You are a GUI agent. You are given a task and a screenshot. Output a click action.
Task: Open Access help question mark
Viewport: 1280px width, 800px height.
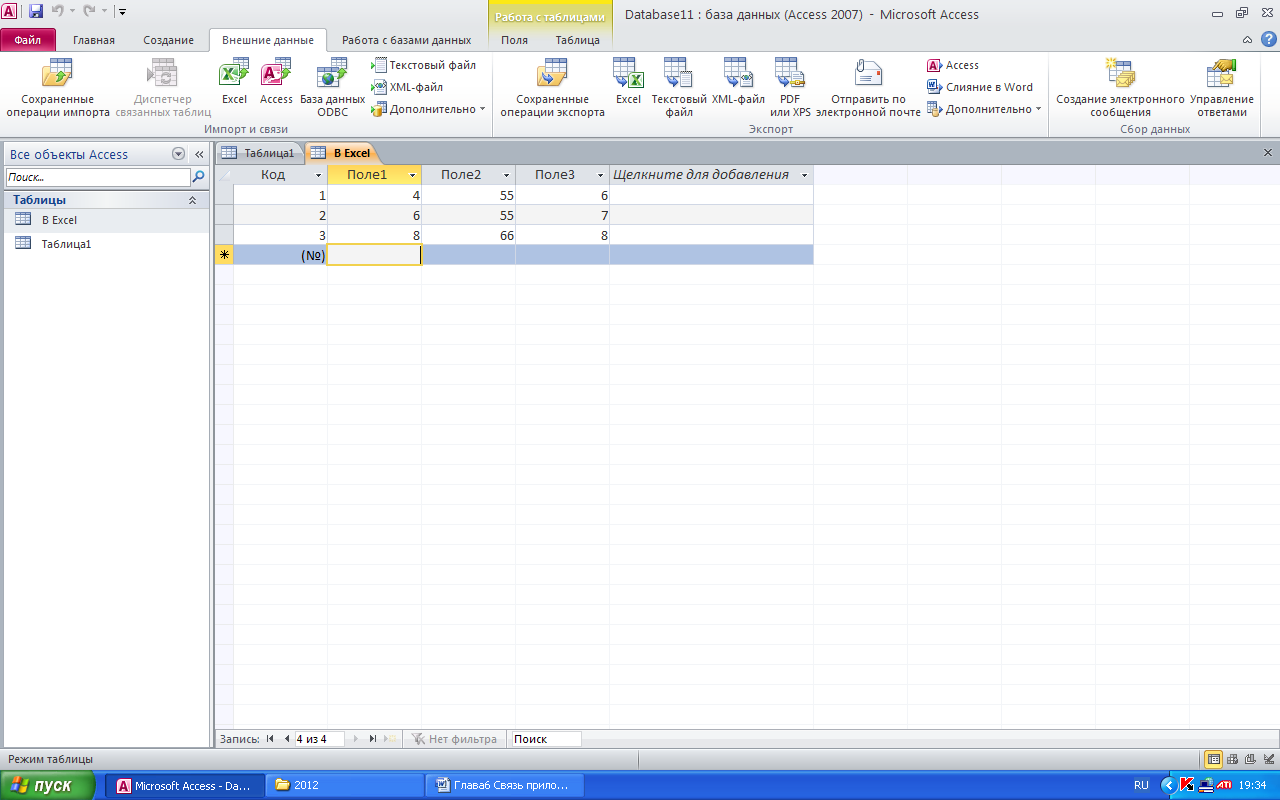(1268, 39)
